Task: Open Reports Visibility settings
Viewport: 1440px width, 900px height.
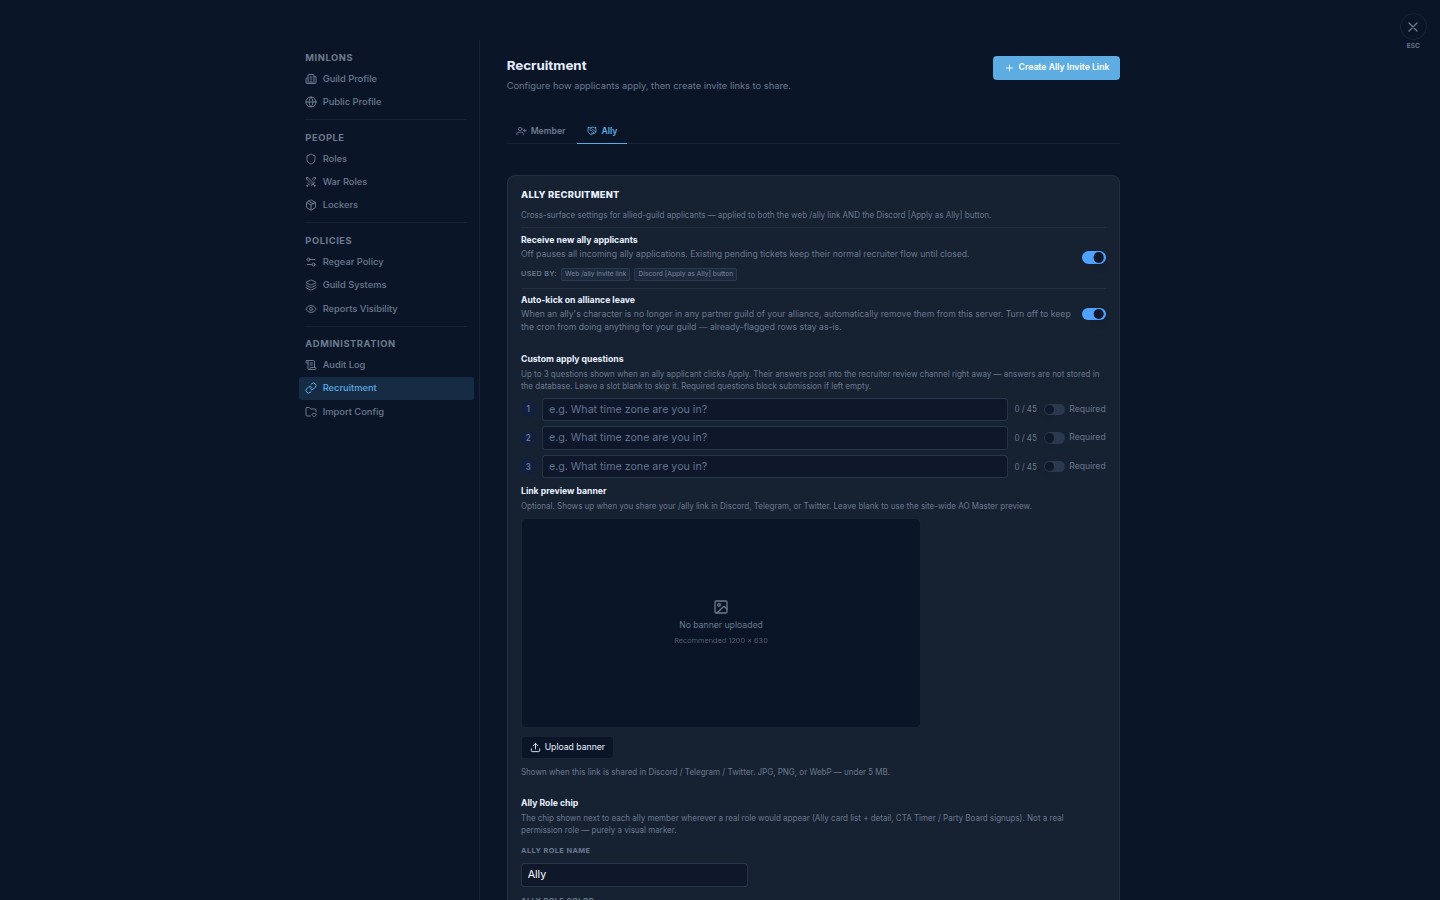Action: click(386, 309)
